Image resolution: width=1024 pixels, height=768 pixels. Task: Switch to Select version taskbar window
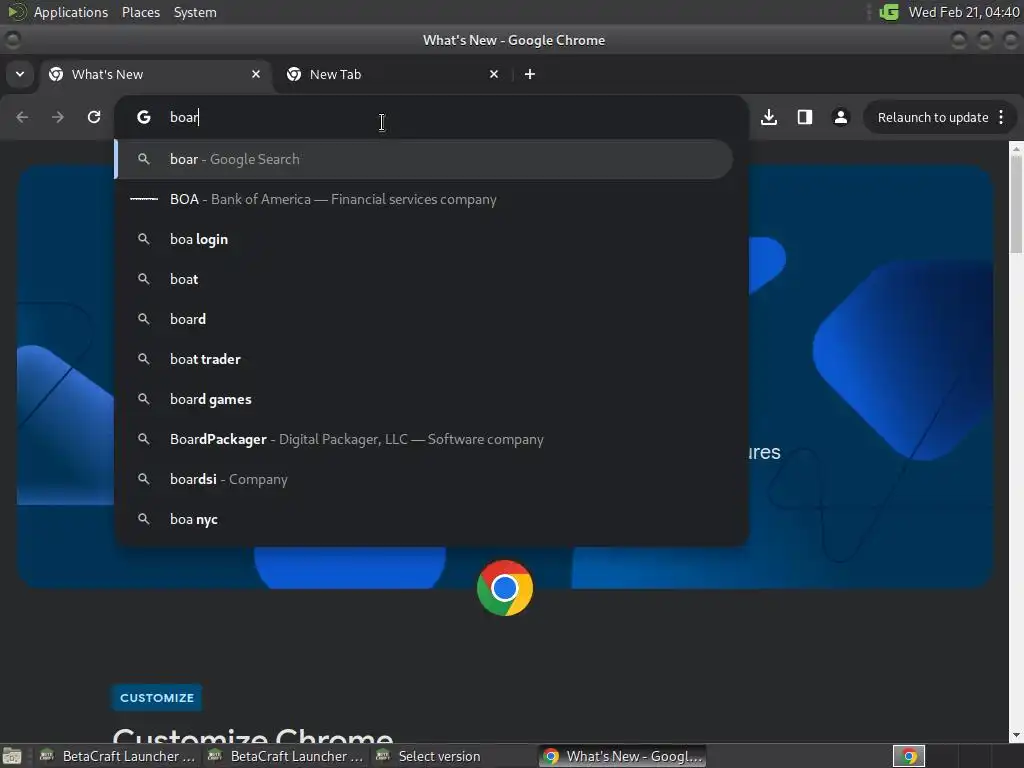click(x=455, y=756)
